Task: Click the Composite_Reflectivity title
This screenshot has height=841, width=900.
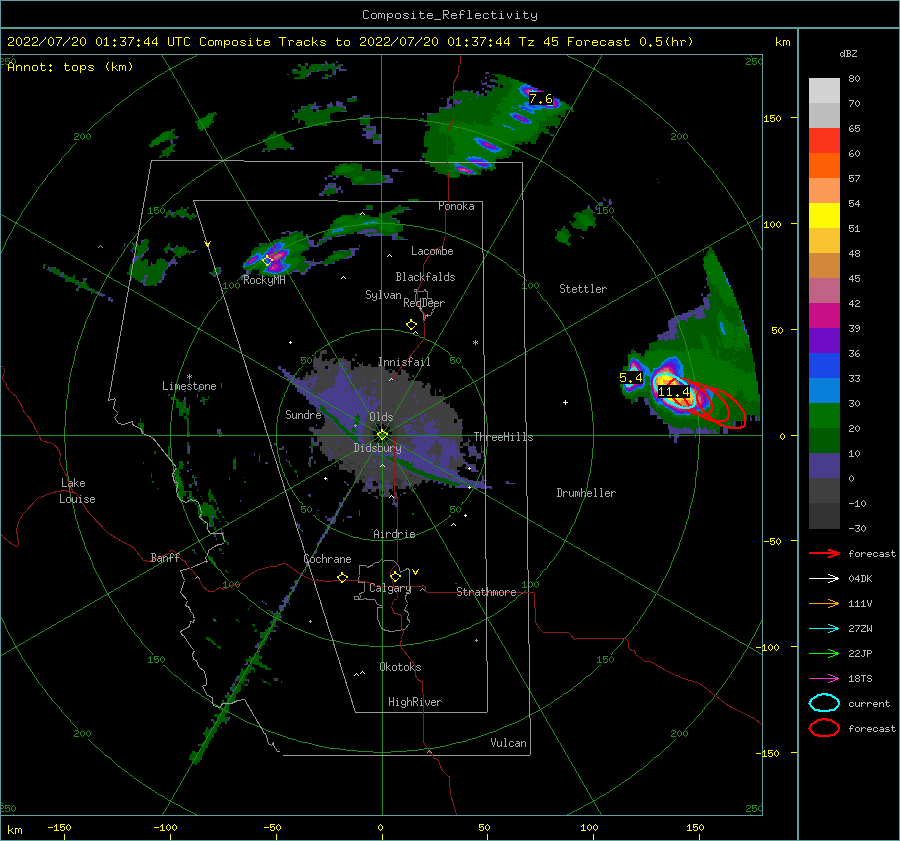Action: (450, 15)
